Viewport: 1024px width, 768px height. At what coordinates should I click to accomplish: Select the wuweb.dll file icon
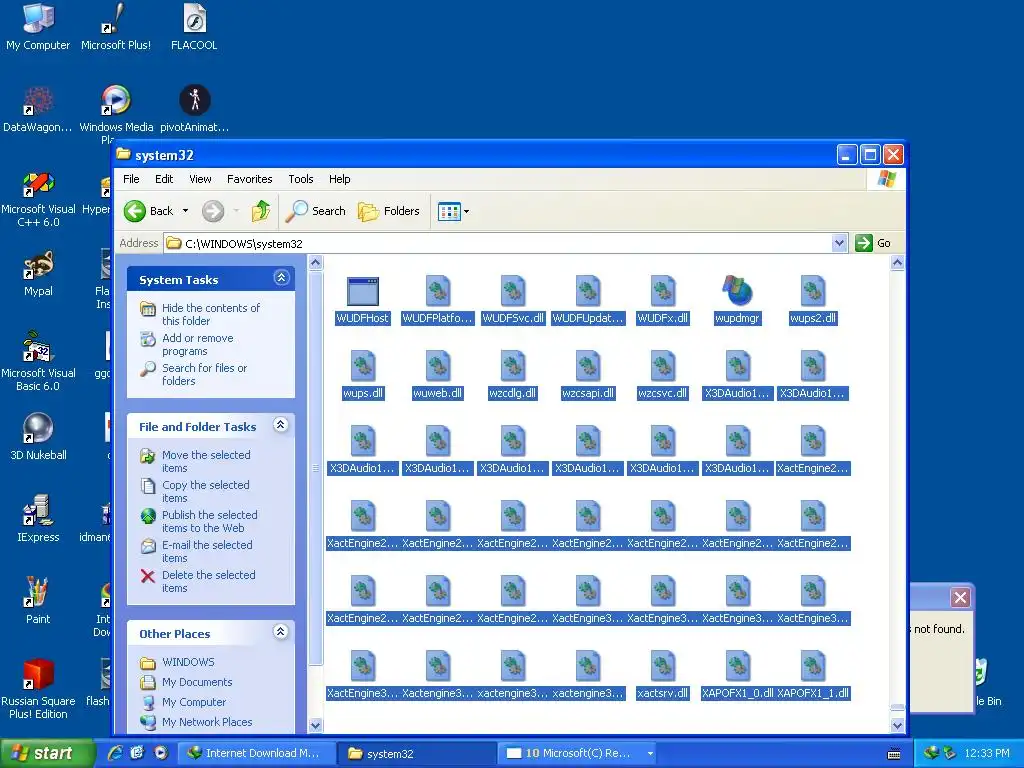coord(438,366)
